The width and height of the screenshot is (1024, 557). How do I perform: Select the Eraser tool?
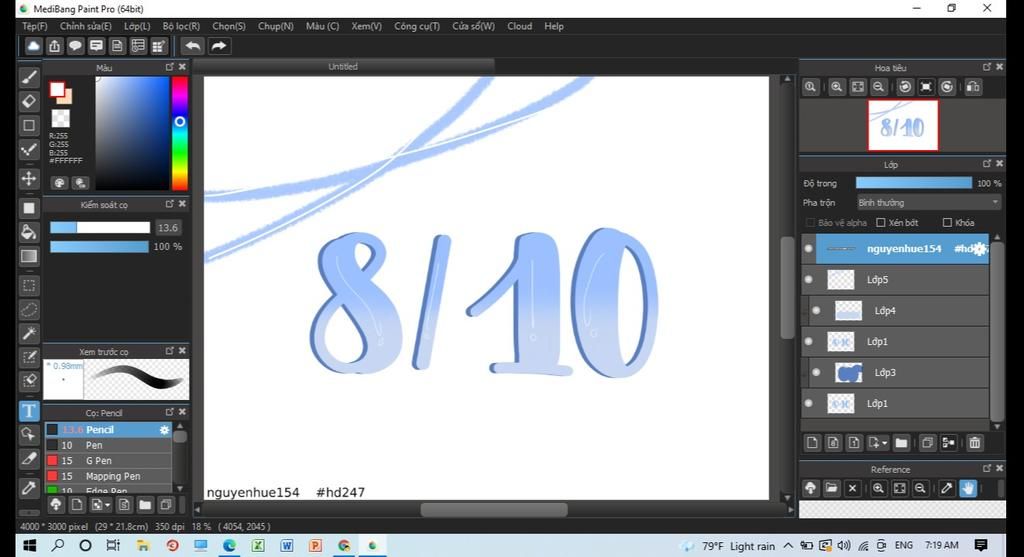coord(29,101)
